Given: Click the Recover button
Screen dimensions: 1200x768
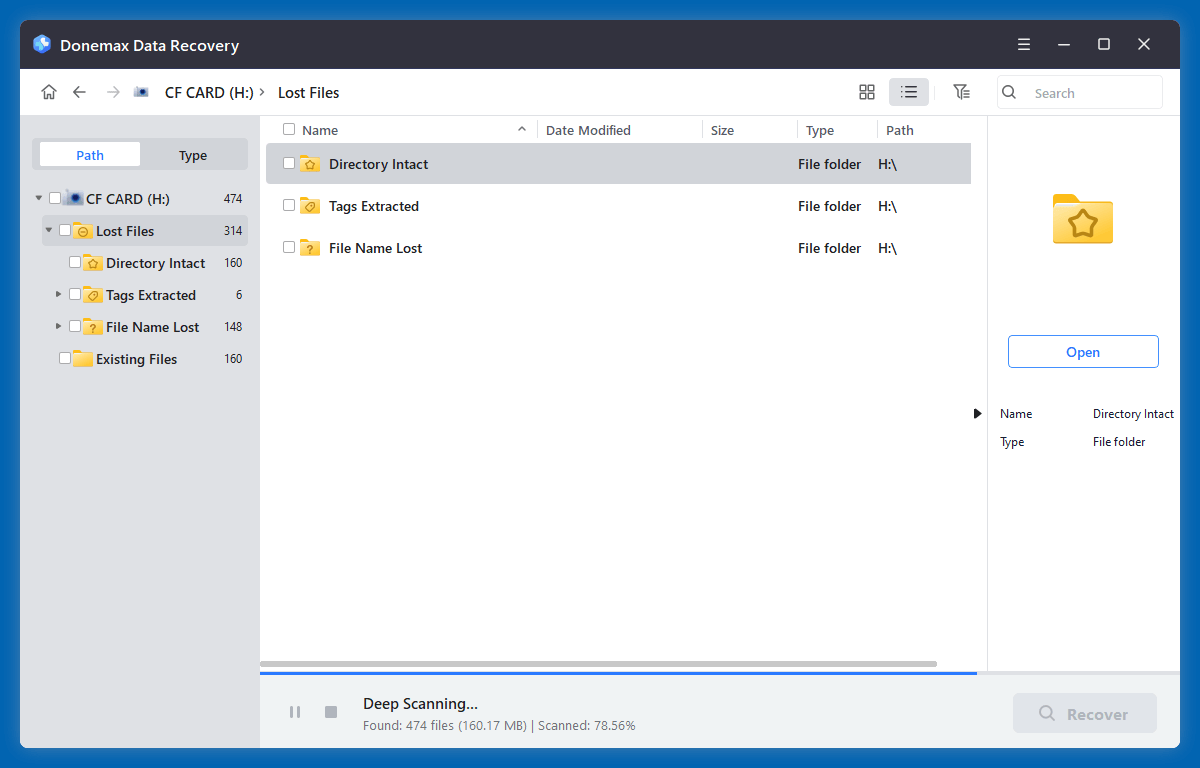Looking at the screenshot, I should point(1084,712).
